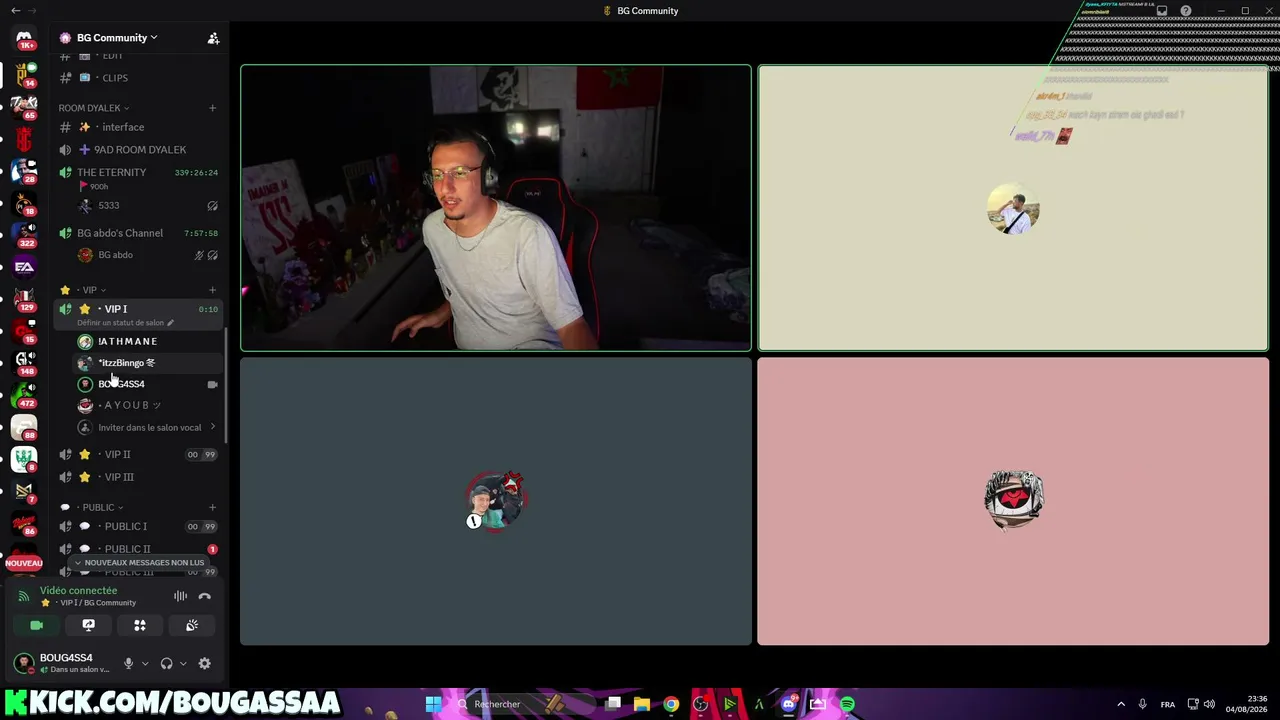Open taskbar volume control
The height and width of the screenshot is (720, 1280).
[1209, 704]
